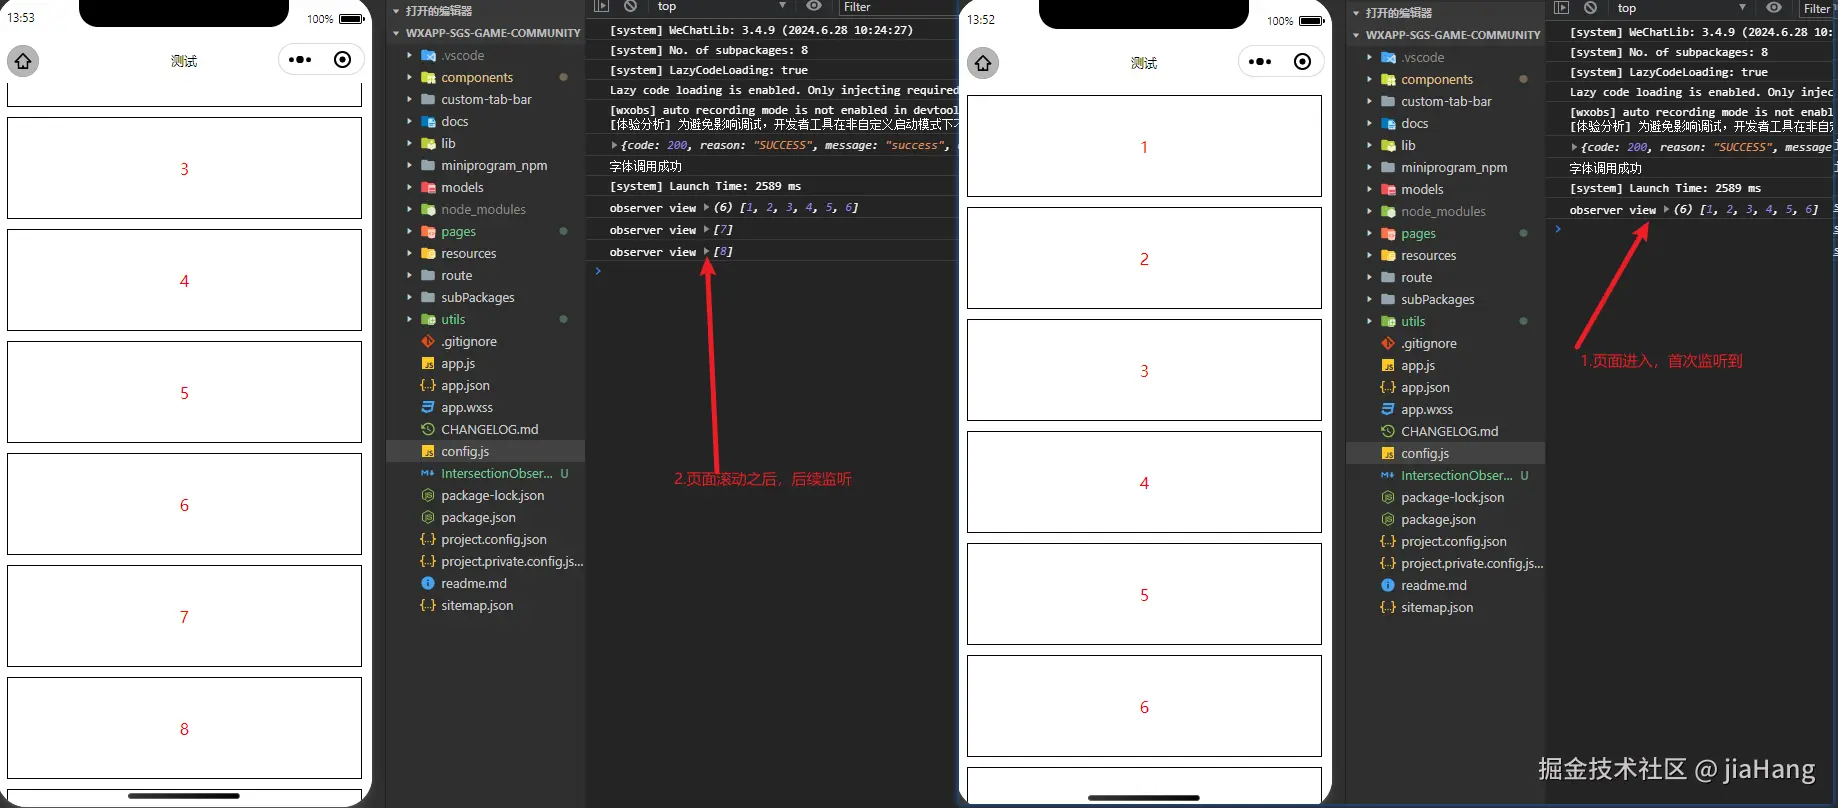Expand utils folder in right tree

[1369, 321]
